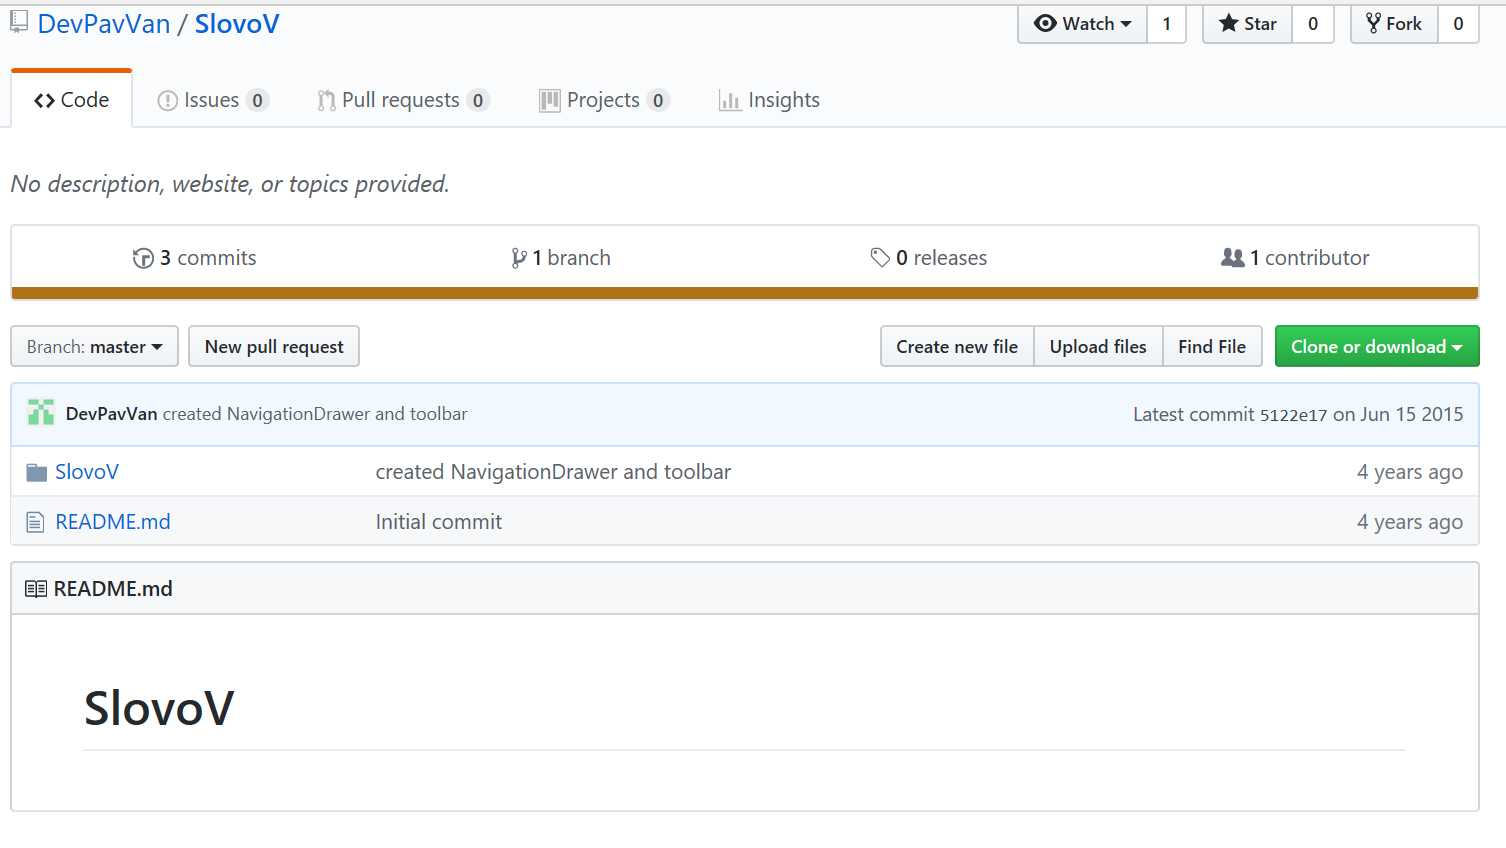Viewport: 1506px width, 848px height.
Task: Open the README.md file
Action: [113, 522]
